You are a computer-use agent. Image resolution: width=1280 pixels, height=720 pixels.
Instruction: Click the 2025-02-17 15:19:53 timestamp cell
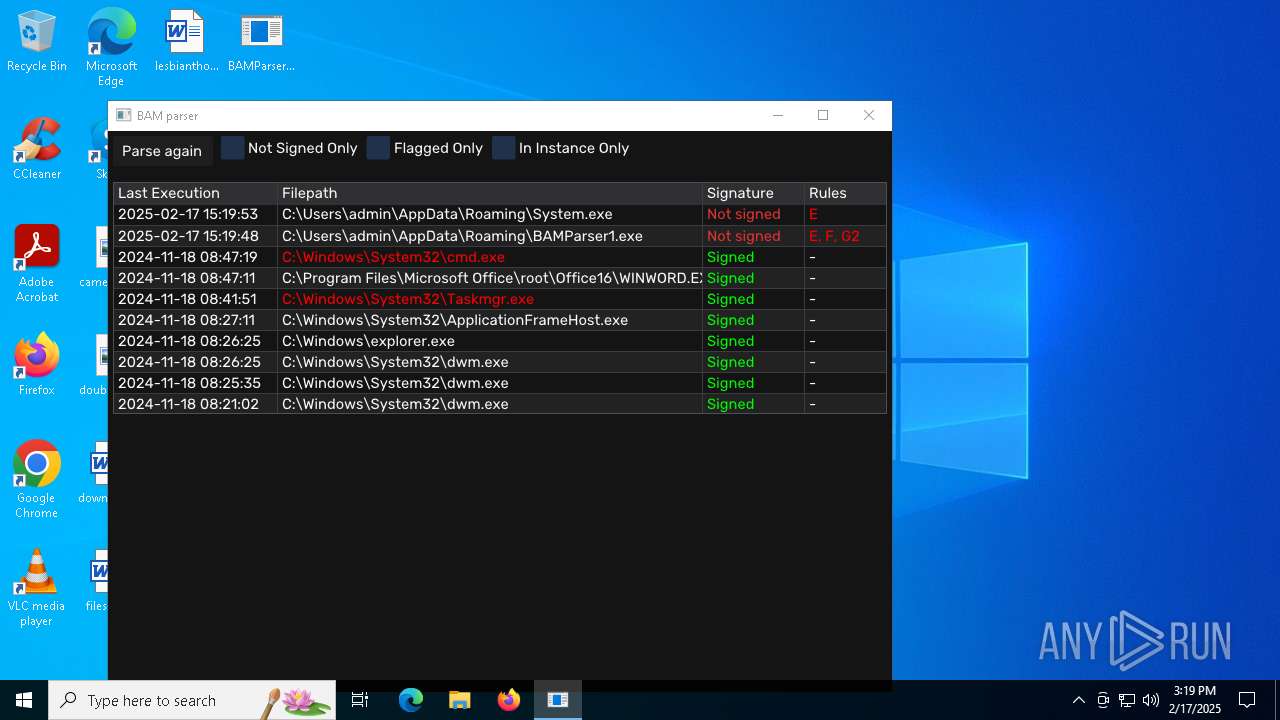click(195, 214)
